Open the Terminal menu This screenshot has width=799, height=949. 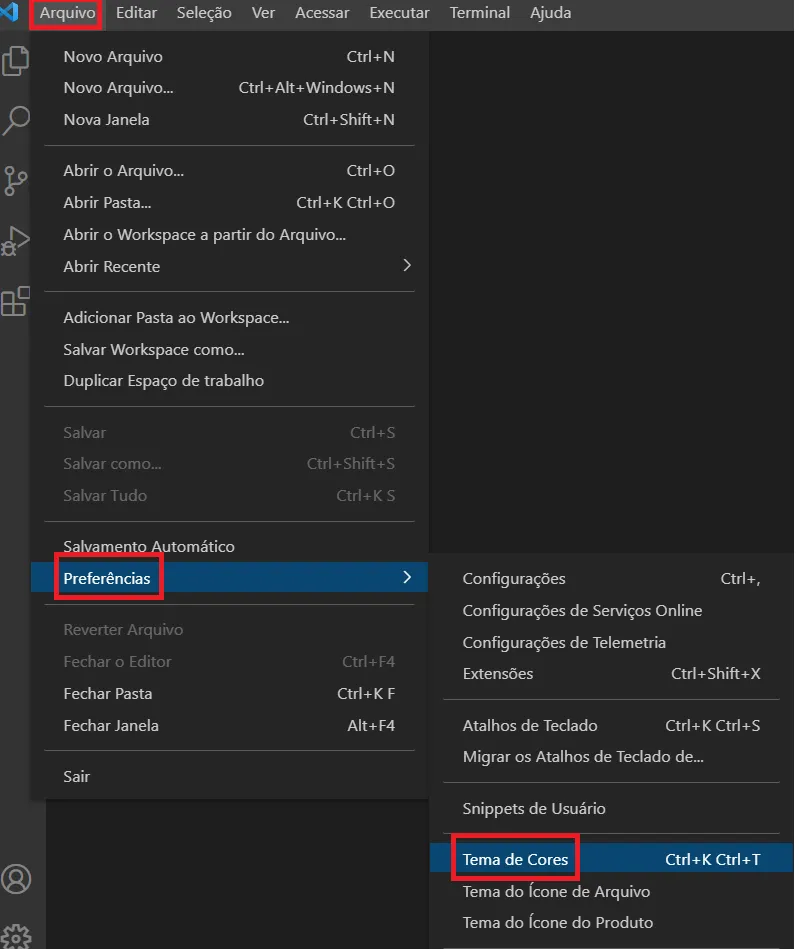(x=479, y=13)
